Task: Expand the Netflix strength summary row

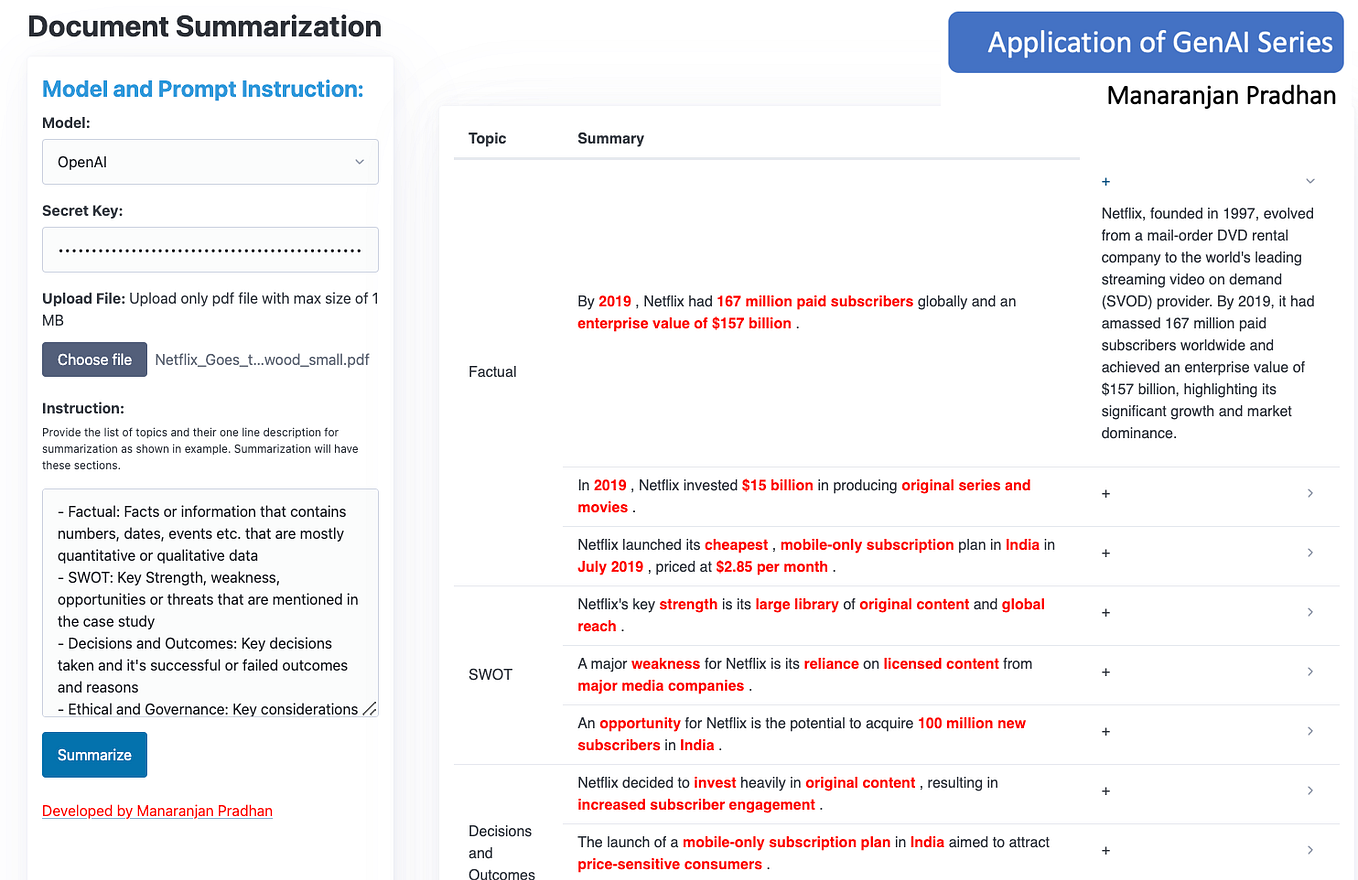Action: [1105, 612]
